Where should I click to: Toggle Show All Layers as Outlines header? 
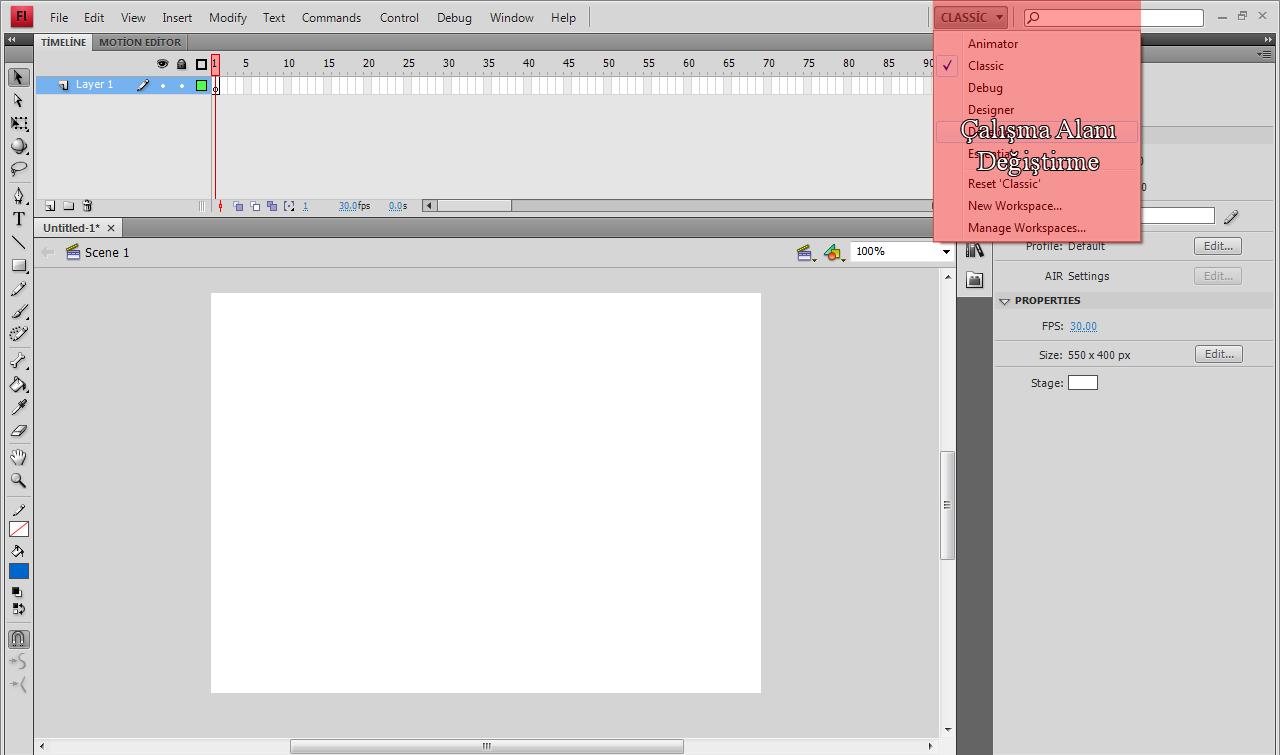201,64
